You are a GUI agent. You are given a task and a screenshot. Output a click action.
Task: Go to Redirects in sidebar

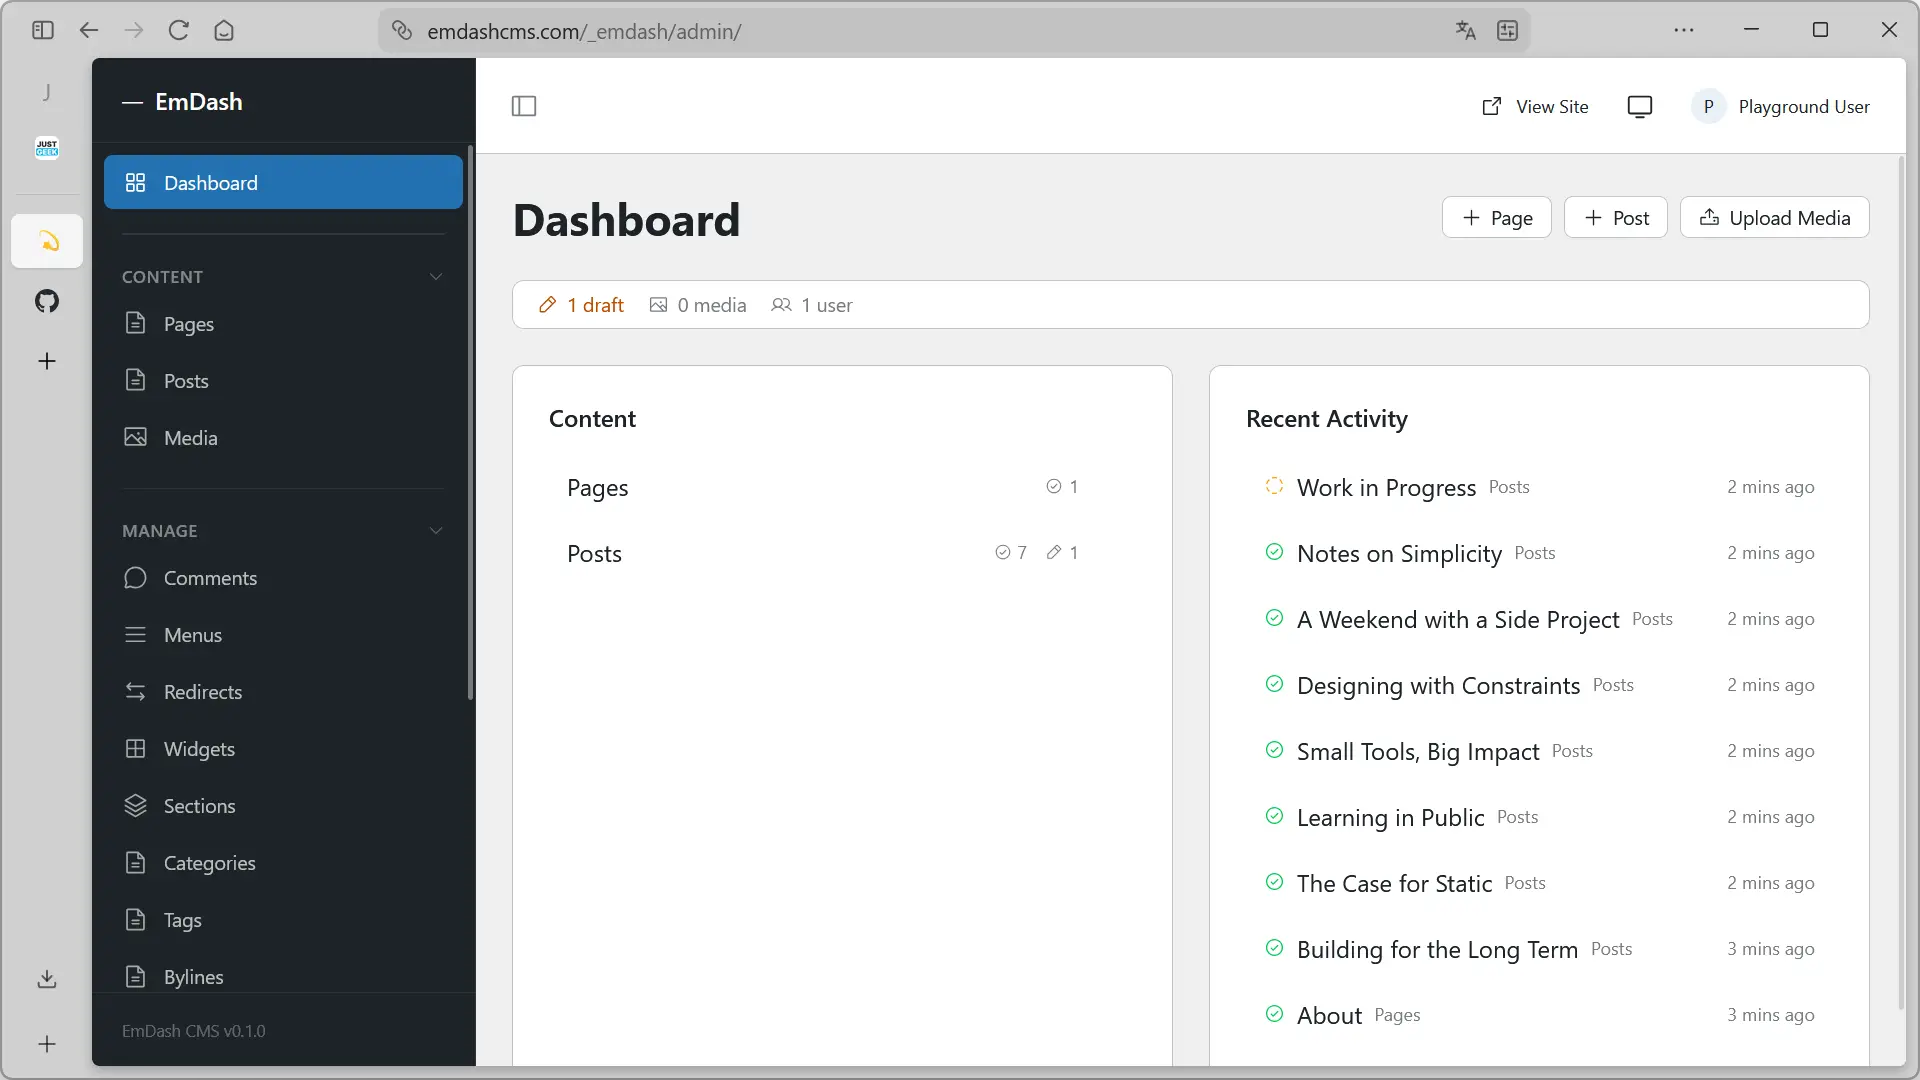pos(202,692)
